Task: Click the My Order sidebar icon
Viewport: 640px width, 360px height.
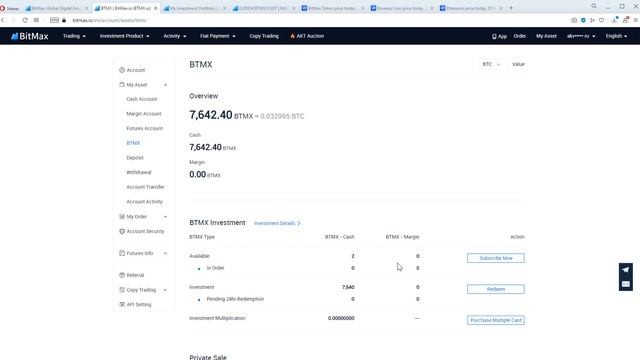Action: coord(122,216)
